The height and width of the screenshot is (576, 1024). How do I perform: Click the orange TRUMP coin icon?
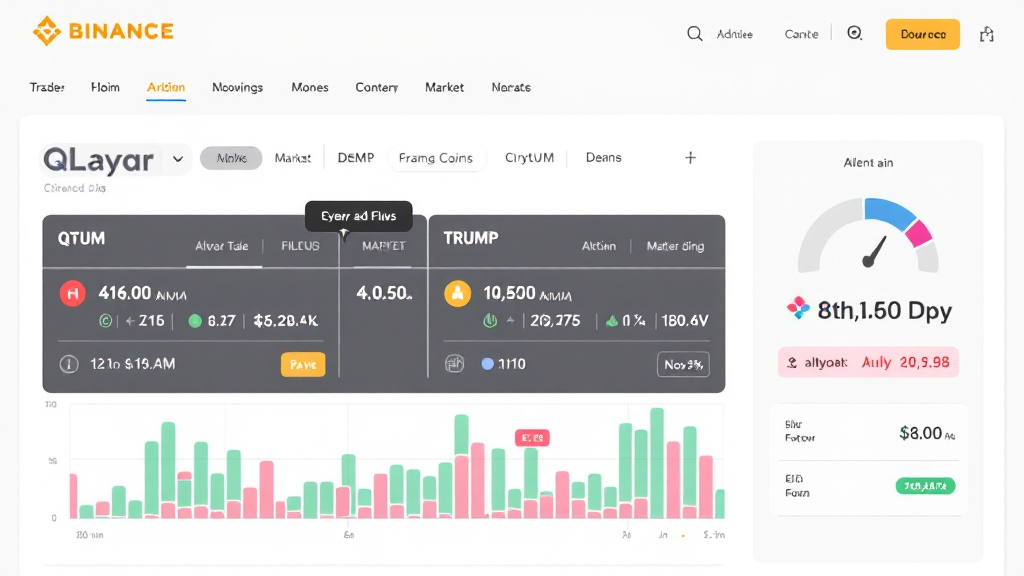pyautogui.click(x=457, y=293)
